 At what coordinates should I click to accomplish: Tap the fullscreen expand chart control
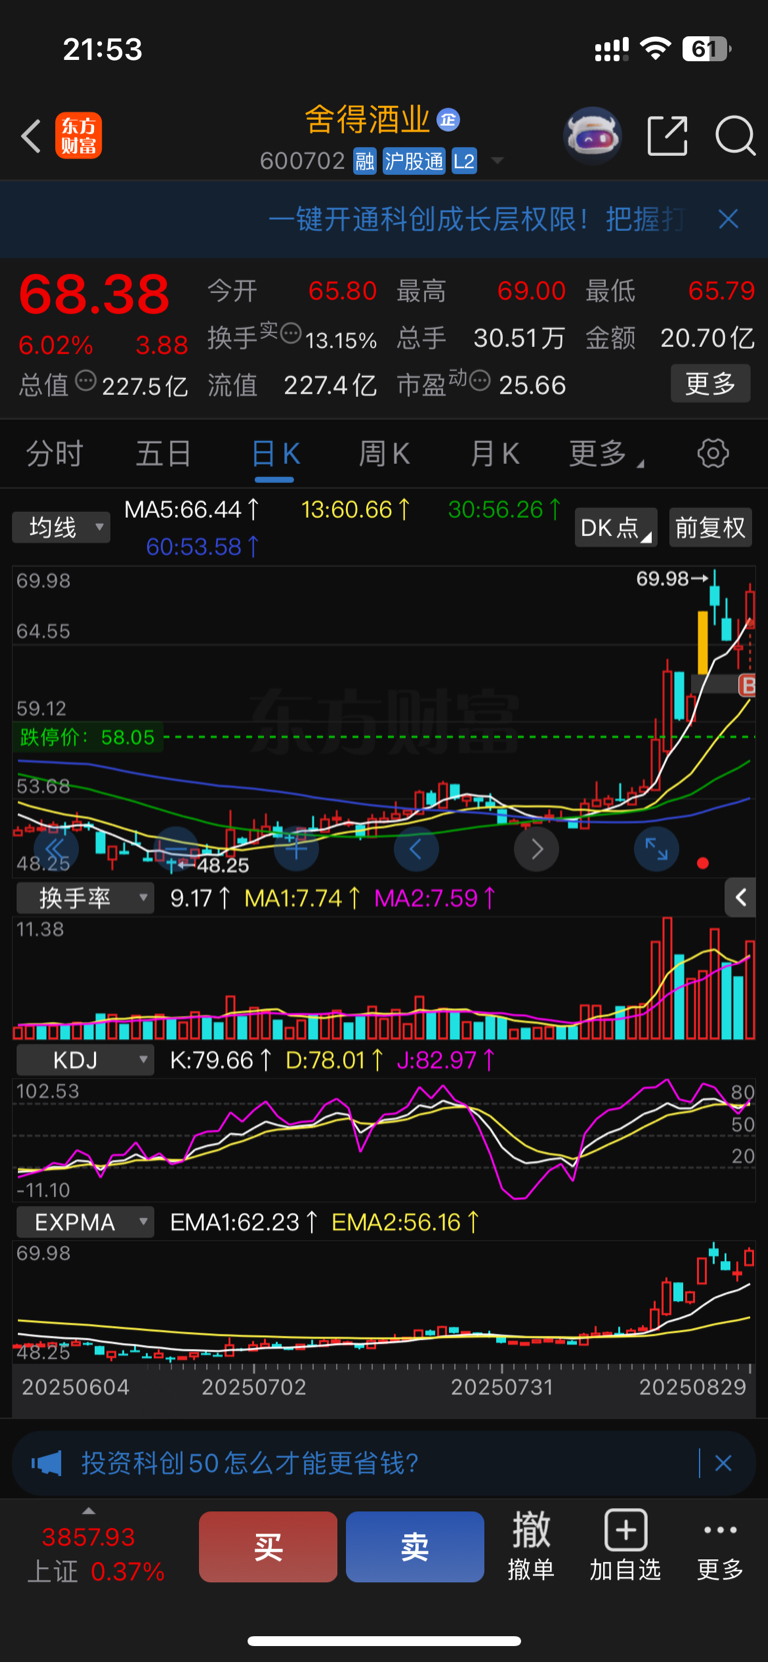656,849
